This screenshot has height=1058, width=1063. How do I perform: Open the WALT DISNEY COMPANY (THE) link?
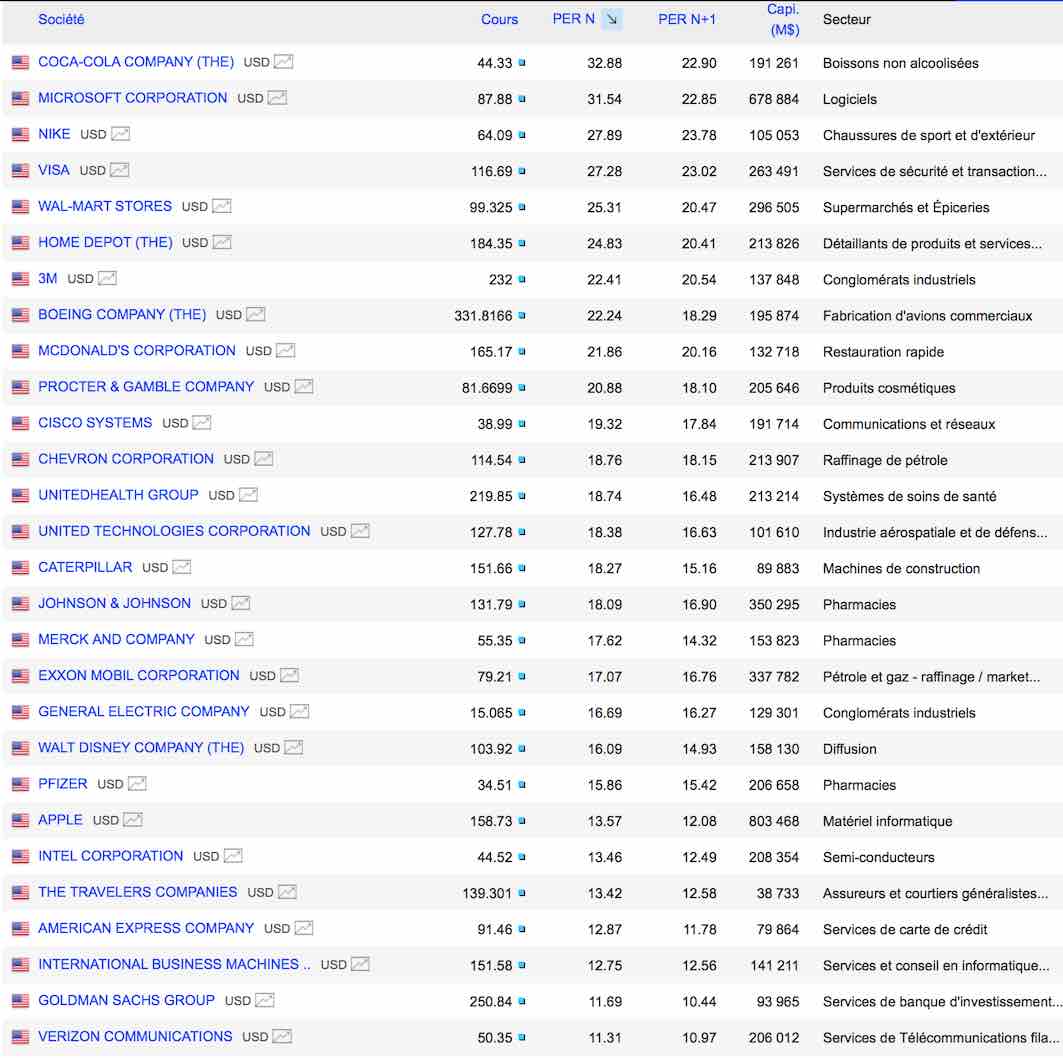coord(141,747)
